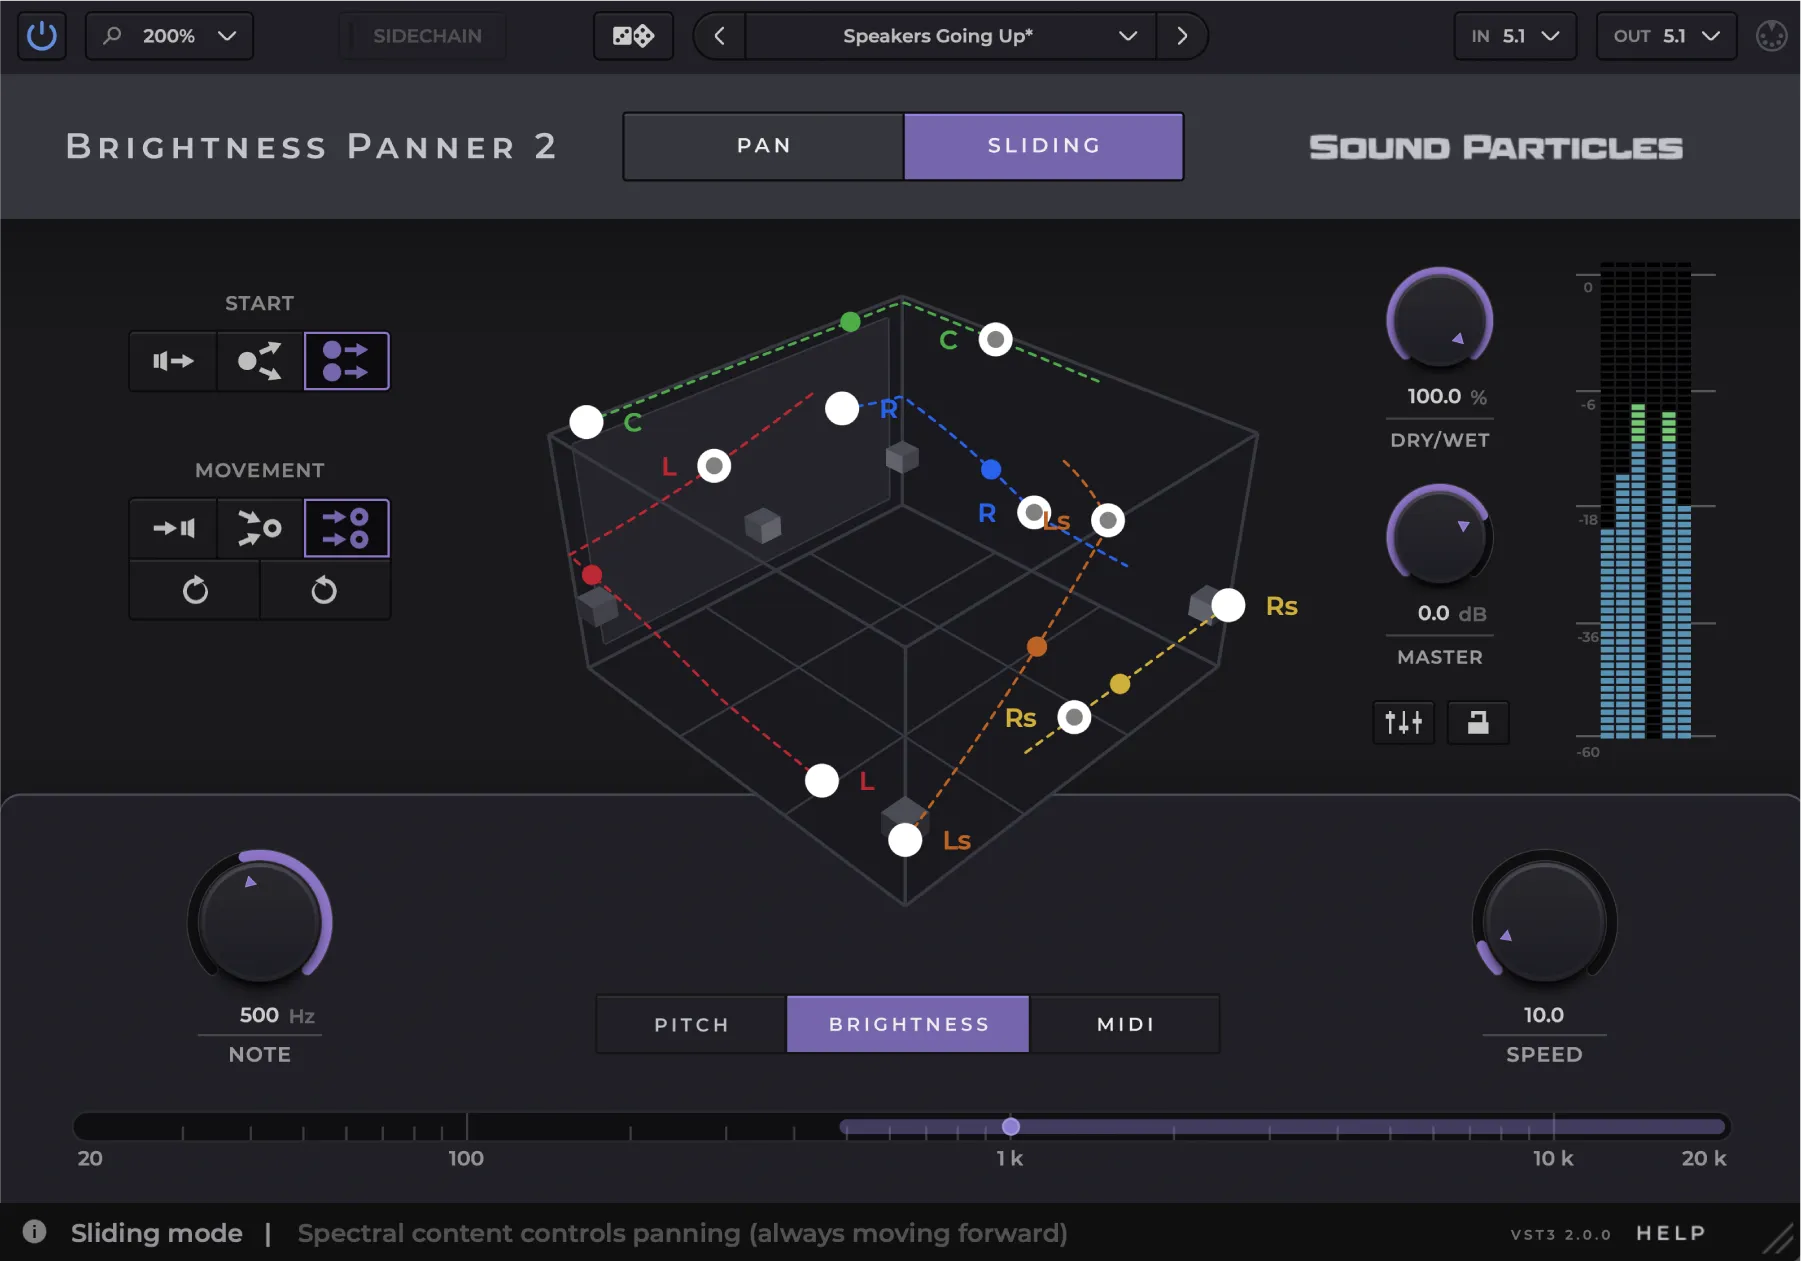Click the yellow dot on Rs path
Image resolution: width=1801 pixels, height=1261 pixels.
[x=1120, y=684]
